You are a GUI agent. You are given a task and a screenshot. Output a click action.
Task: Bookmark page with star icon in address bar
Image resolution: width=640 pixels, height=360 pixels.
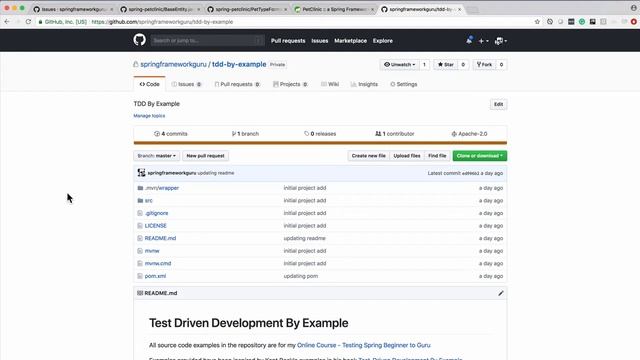537,22
